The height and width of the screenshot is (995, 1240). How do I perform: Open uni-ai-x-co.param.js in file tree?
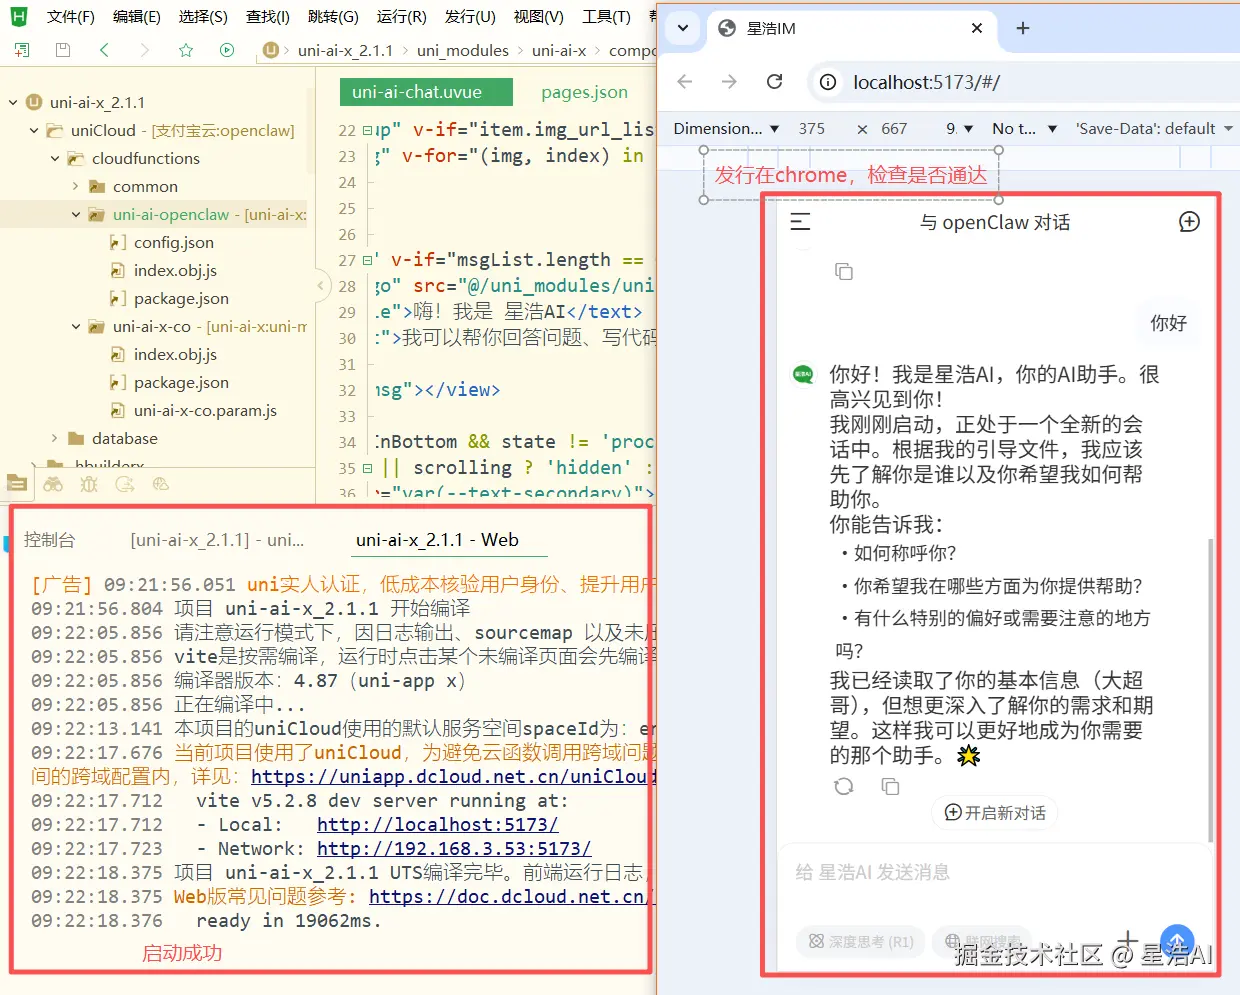(x=205, y=410)
